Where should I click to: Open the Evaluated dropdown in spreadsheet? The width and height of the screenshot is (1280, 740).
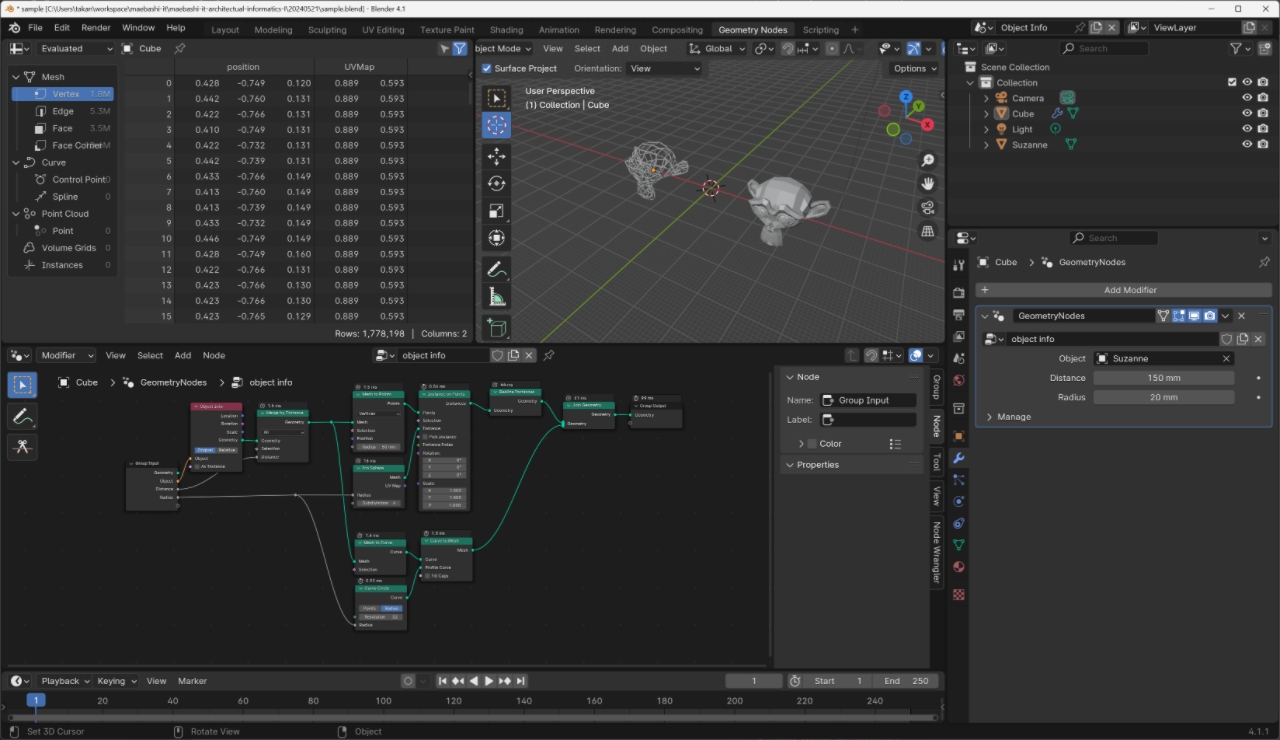click(x=76, y=48)
